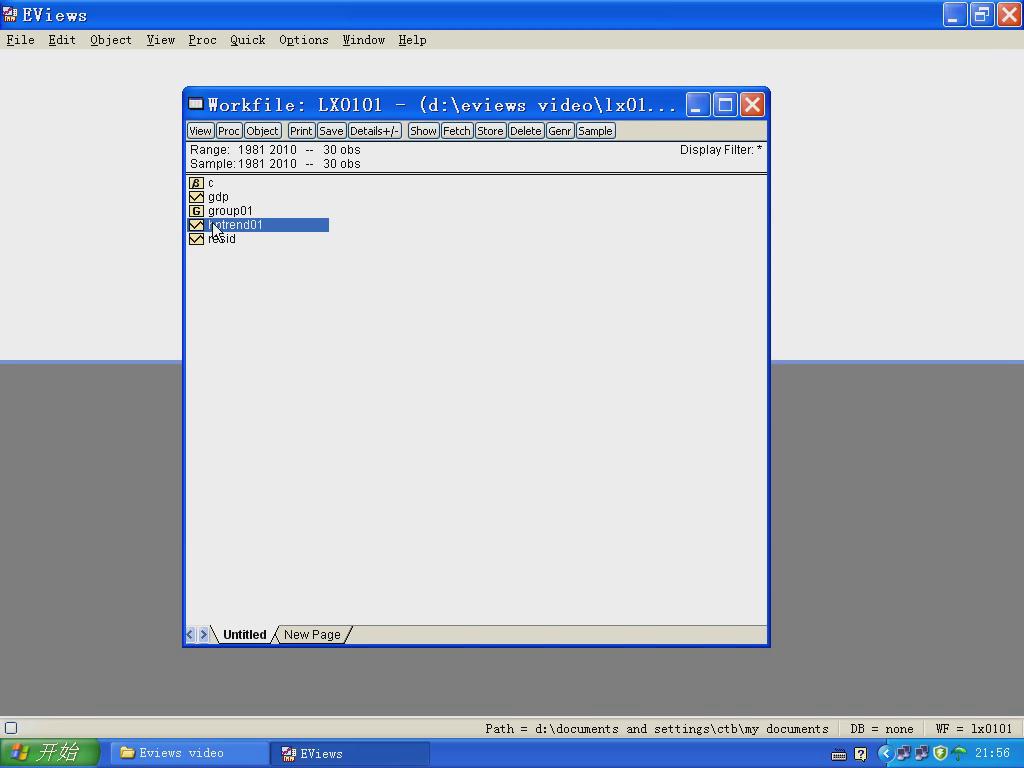Screen dimensions: 1024x768
Task: Open the Proc menu
Action: click(x=202, y=40)
